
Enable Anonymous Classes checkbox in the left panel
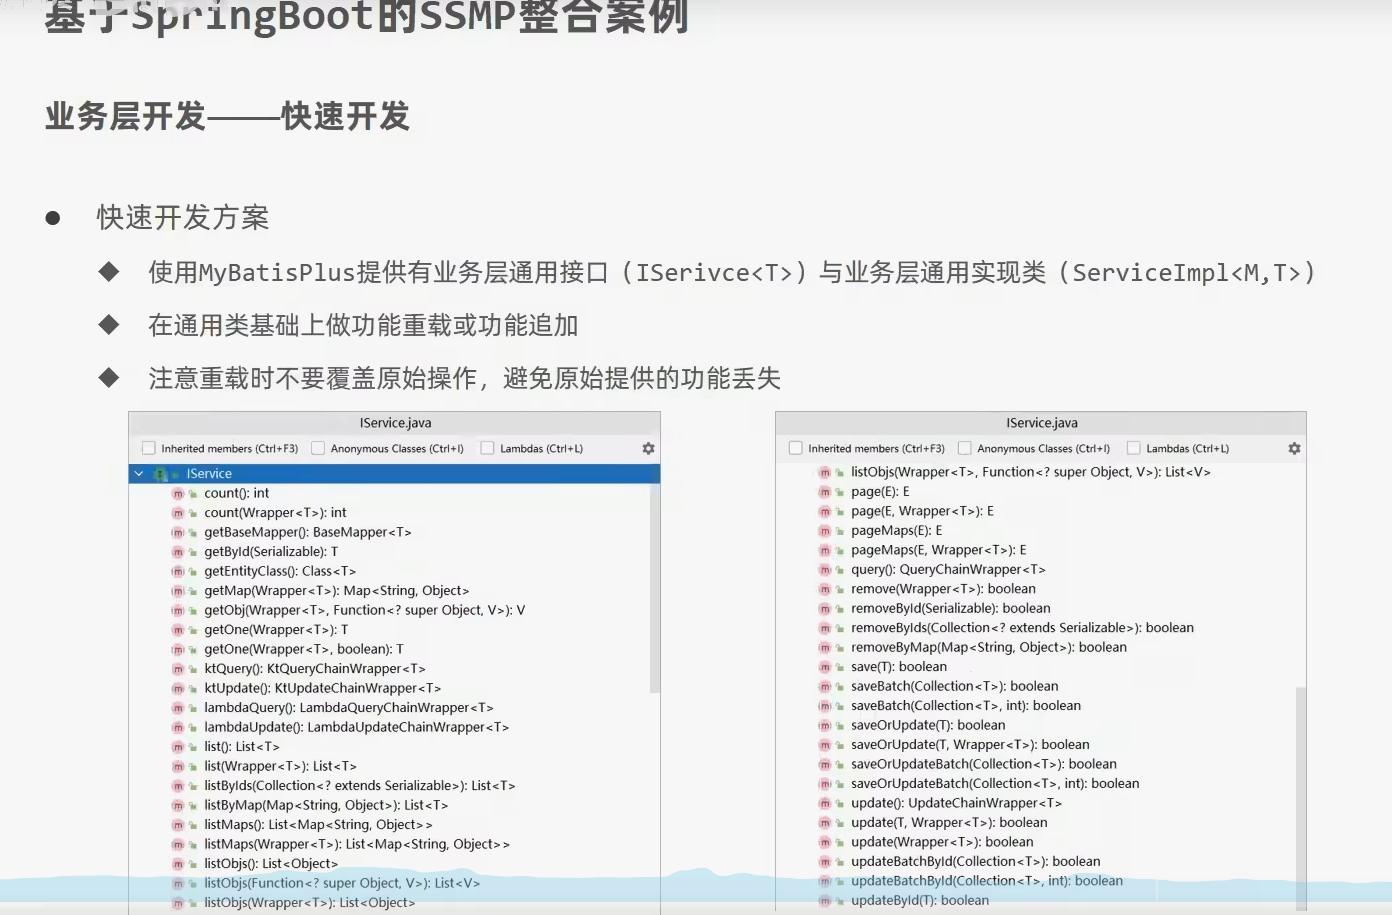click(x=318, y=449)
